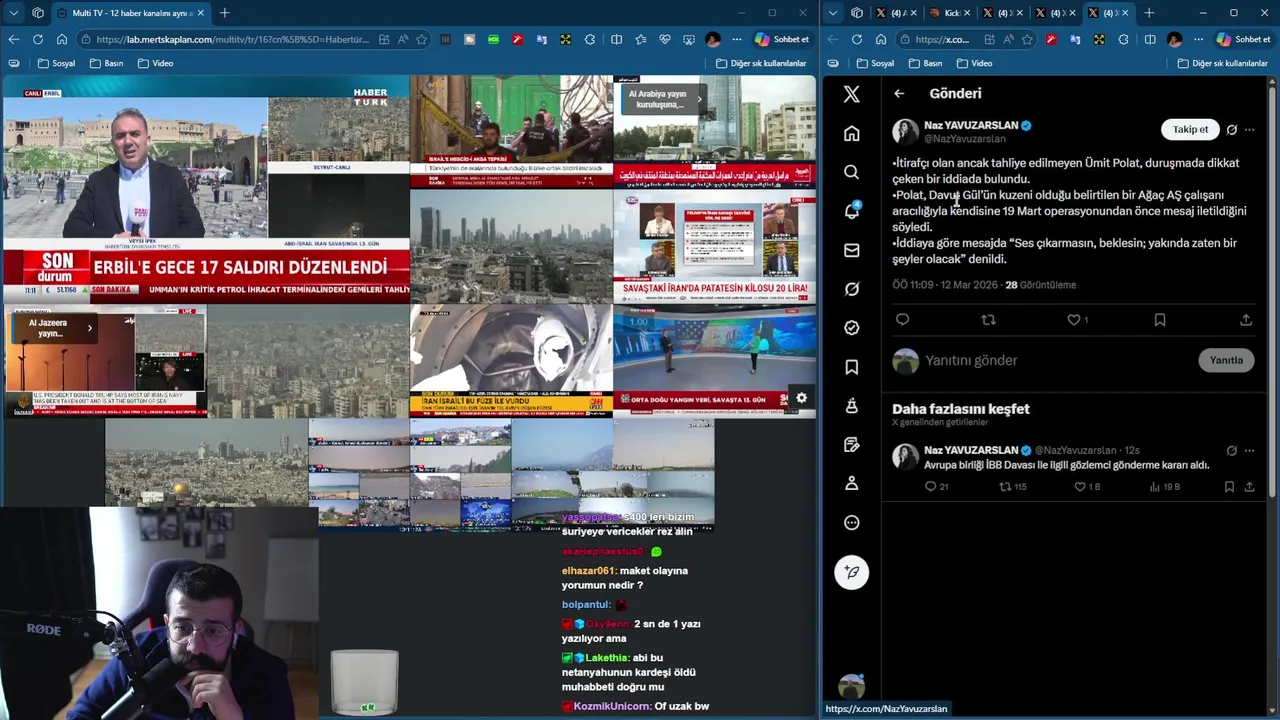The height and width of the screenshot is (720, 1280).
Task: Click 28 Görüntüleme view count
Action: [1040, 285]
